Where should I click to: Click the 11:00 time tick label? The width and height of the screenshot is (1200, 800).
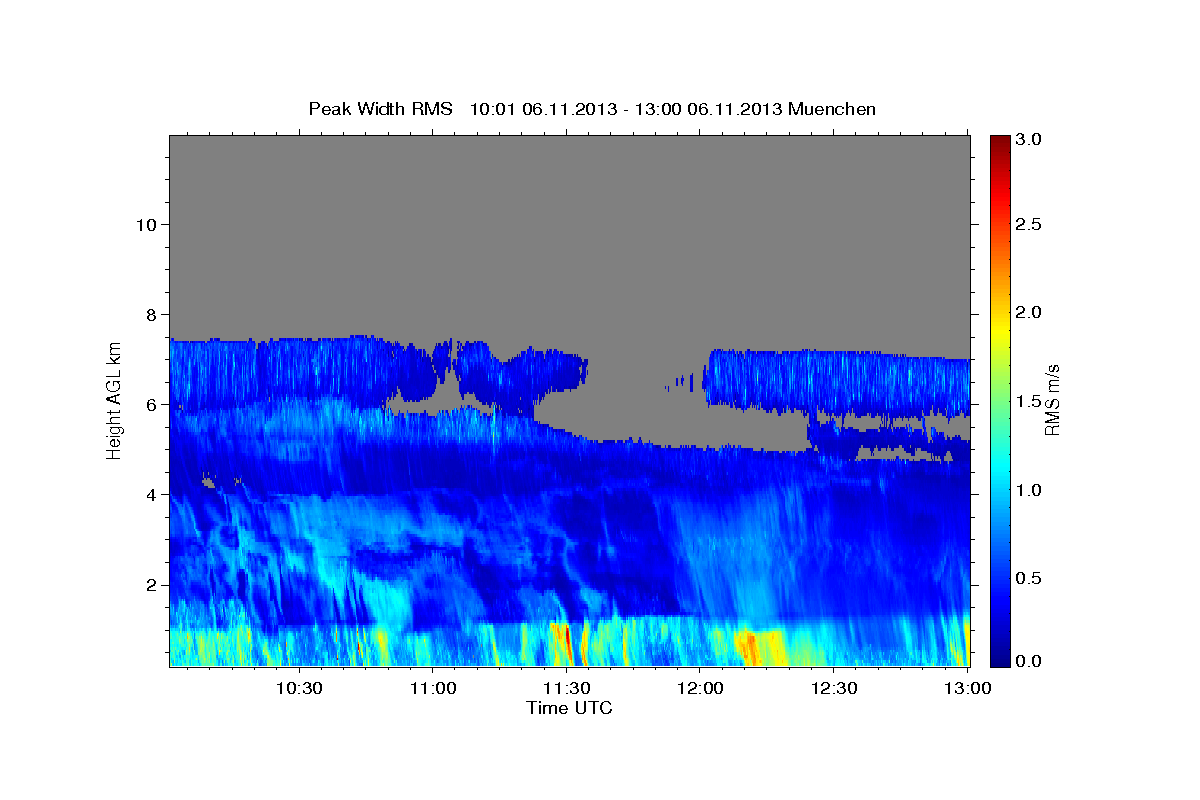point(433,688)
